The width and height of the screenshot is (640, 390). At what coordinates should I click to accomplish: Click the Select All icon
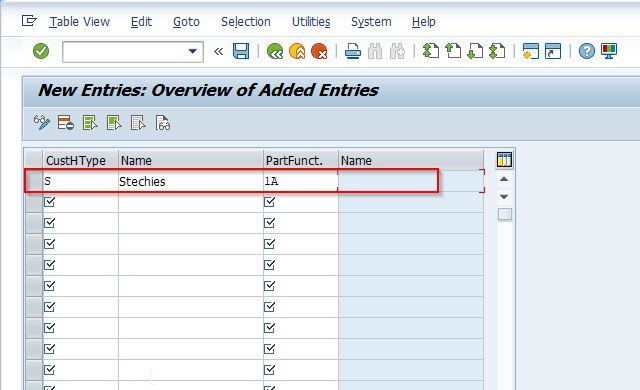pos(90,122)
